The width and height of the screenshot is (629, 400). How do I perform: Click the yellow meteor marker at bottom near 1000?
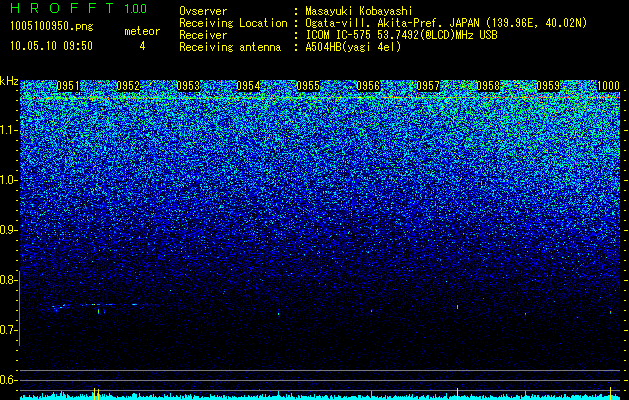click(x=610, y=394)
